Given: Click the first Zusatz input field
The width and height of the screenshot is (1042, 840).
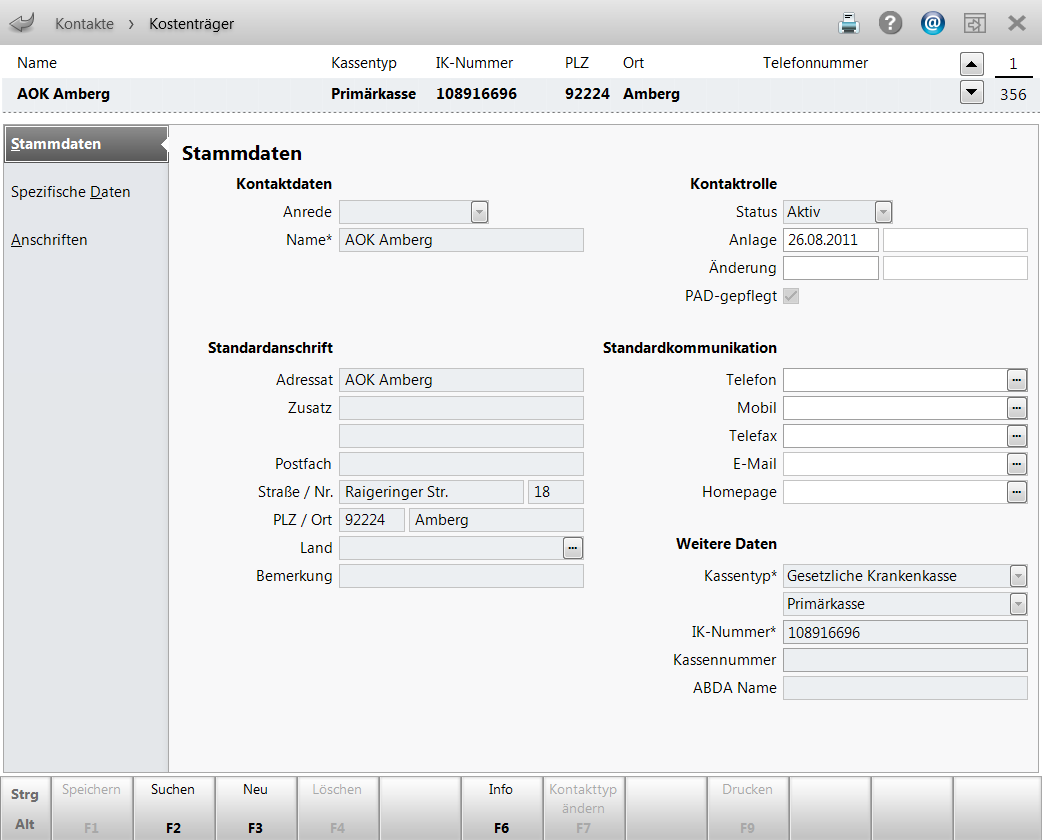Looking at the screenshot, I should click(461, 408).
